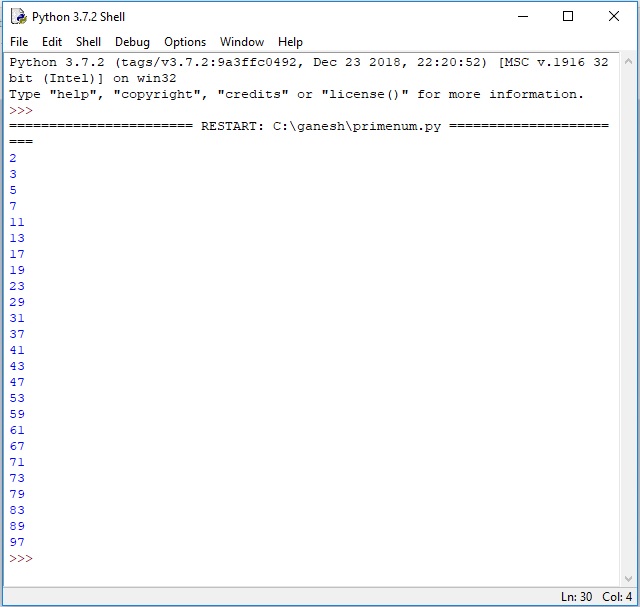
Task: Click the Col: 4 status indicator
Action: 617,597
